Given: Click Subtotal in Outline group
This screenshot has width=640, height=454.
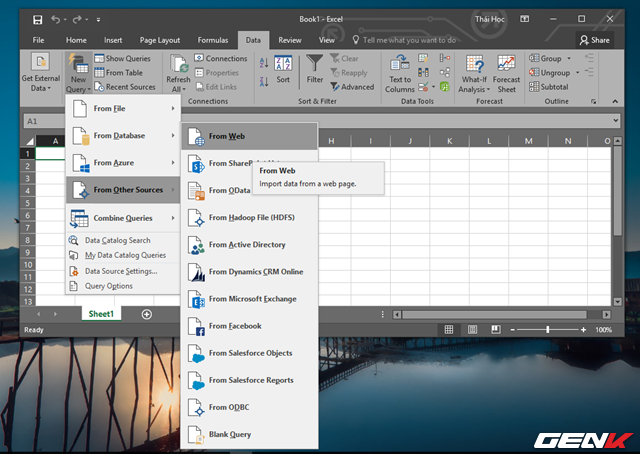Looking at the screenshot, I should [x=549, y=87].
